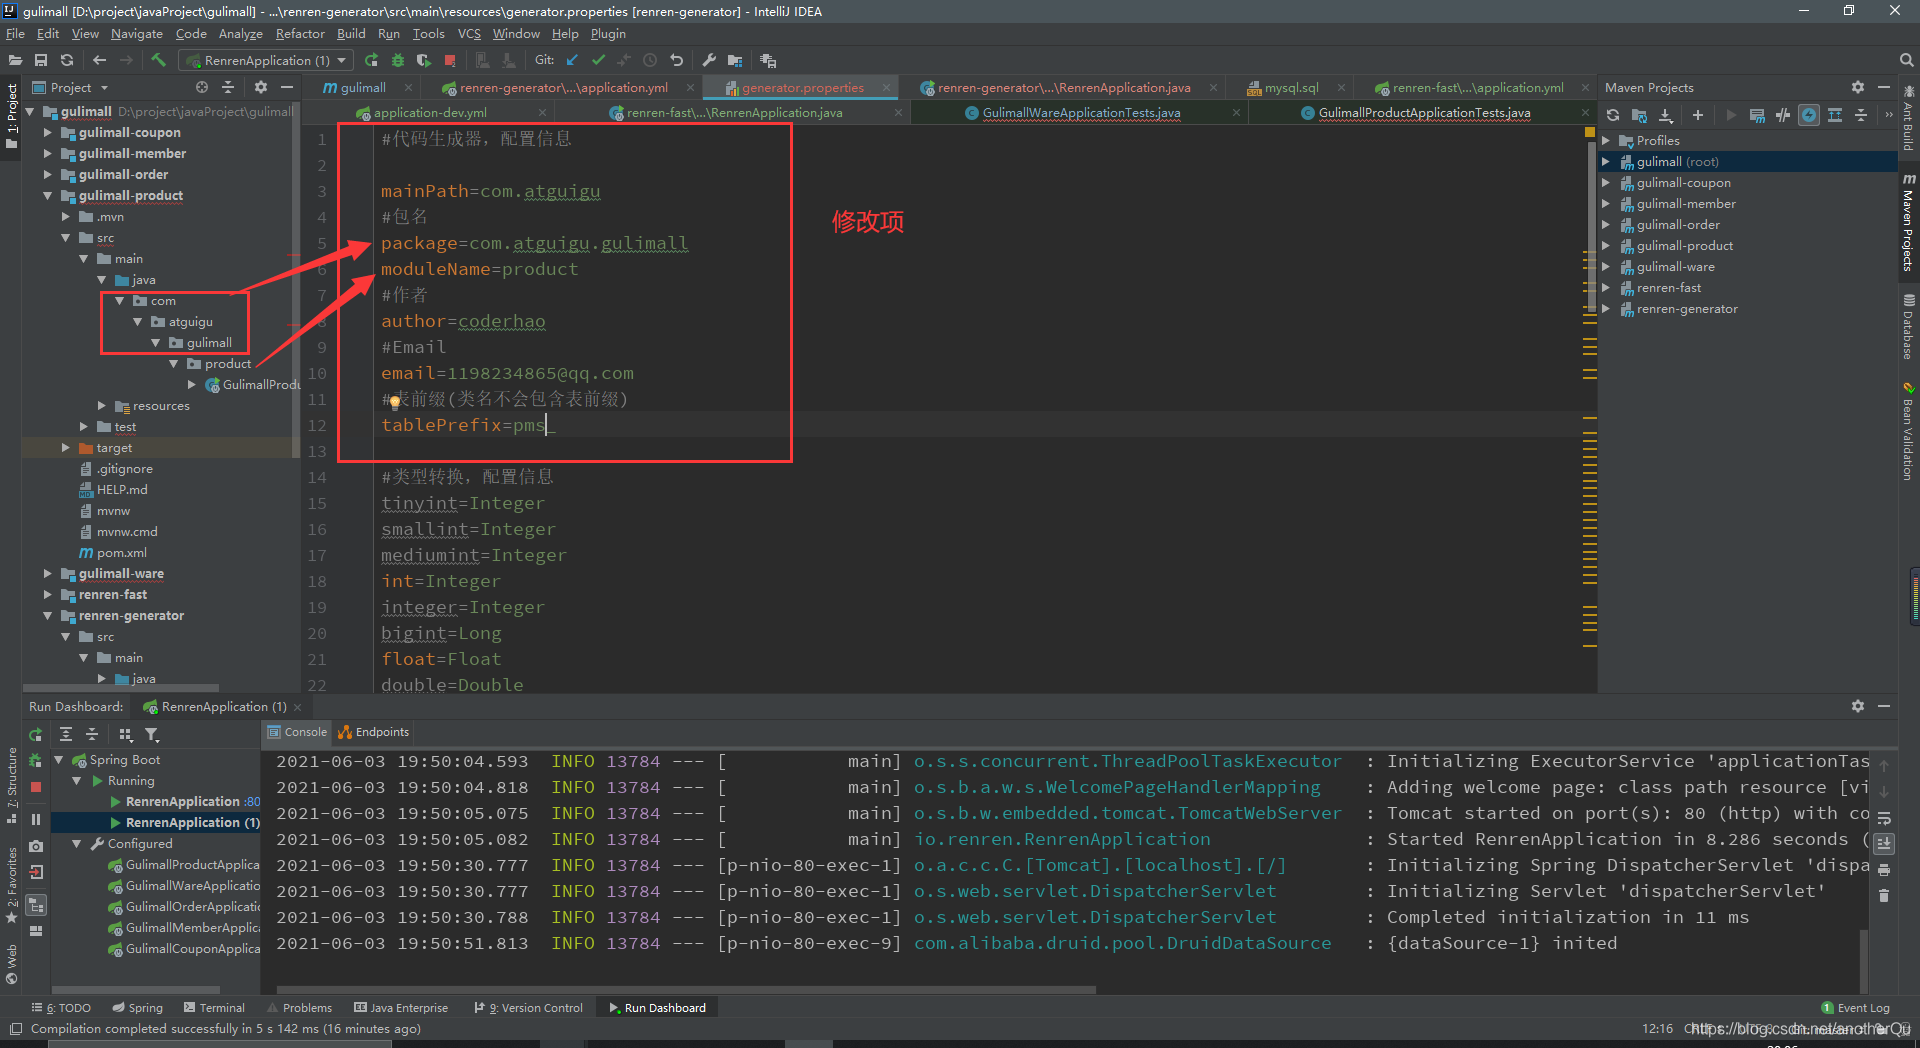Switch to the mysql.sql editor tab

(1291, 87)
